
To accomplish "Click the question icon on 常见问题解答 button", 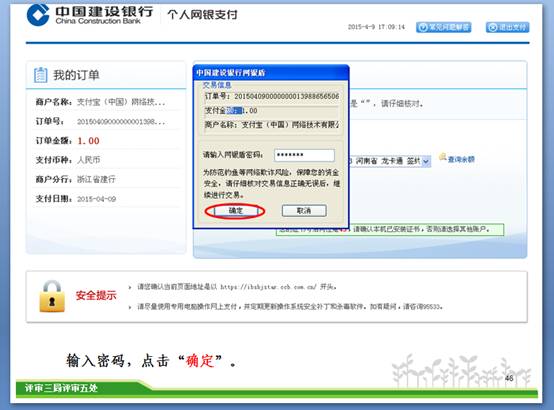I will (x=423, y=27).
